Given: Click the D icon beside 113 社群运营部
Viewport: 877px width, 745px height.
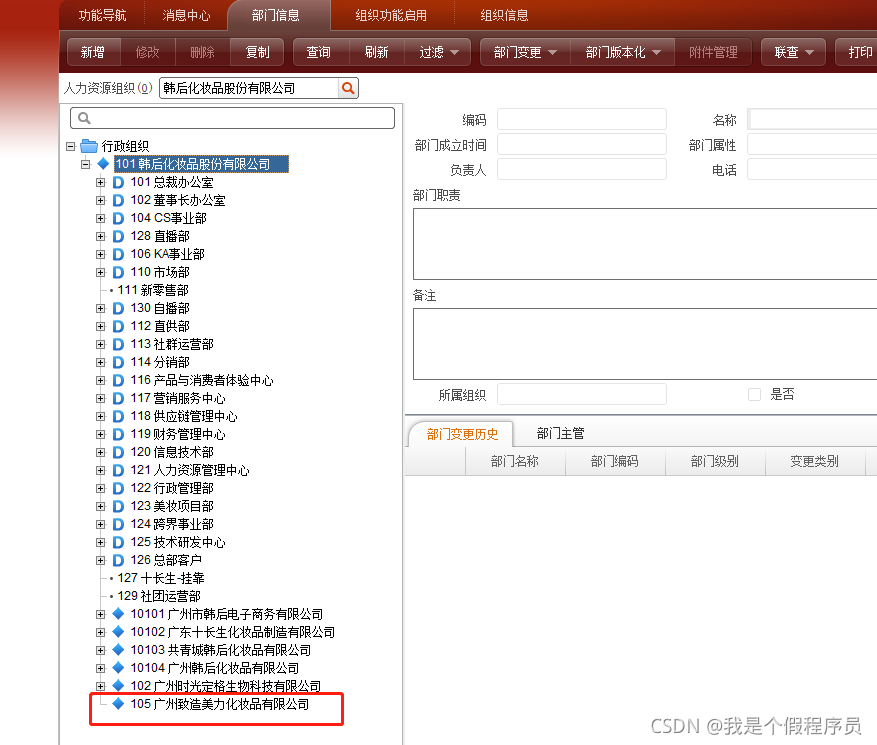Looking at the screenshot, I should (x=118, y=344).
